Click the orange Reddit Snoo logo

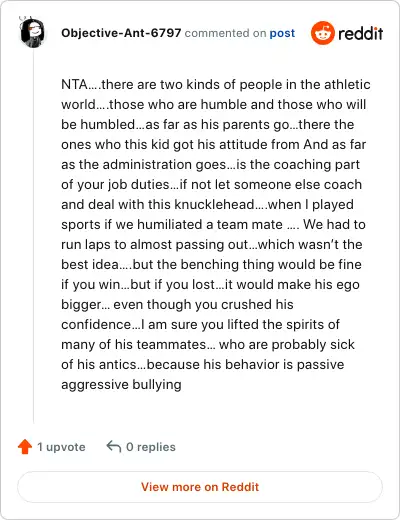(322, 33)
